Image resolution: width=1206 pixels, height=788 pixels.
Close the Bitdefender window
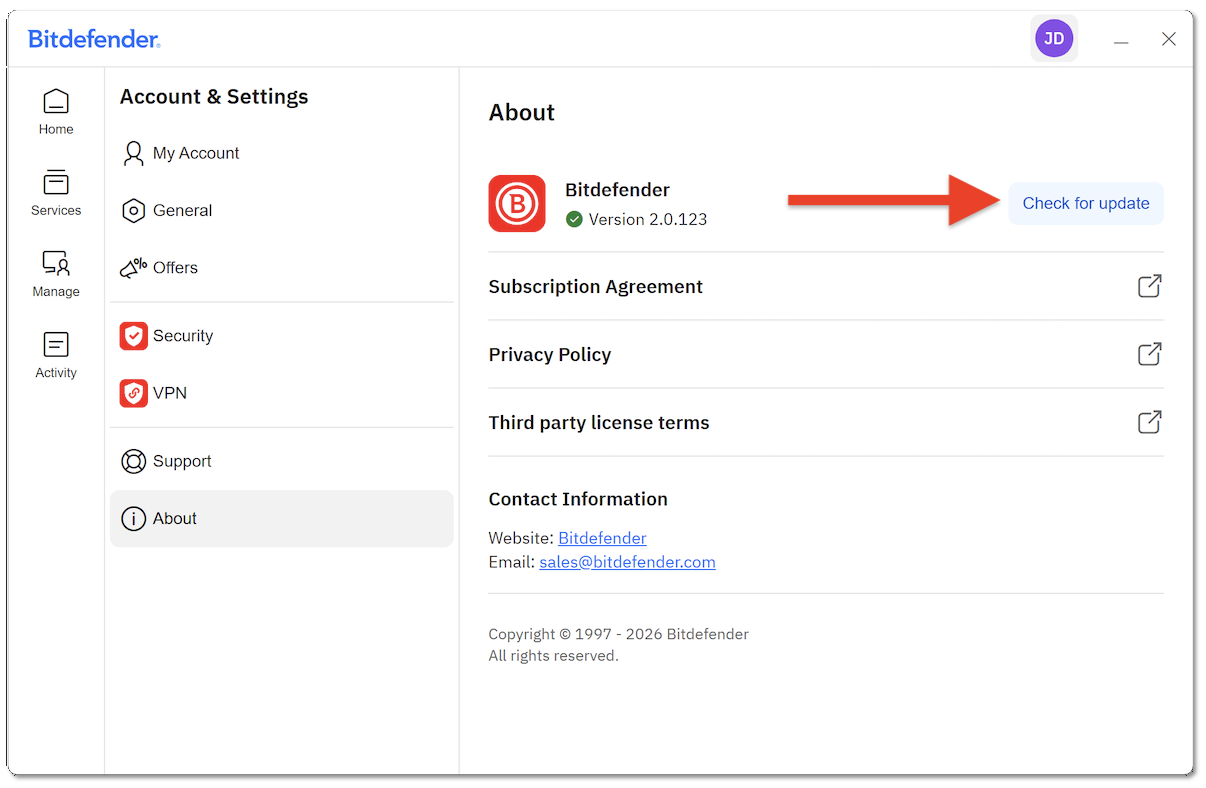coord(1168,39)
